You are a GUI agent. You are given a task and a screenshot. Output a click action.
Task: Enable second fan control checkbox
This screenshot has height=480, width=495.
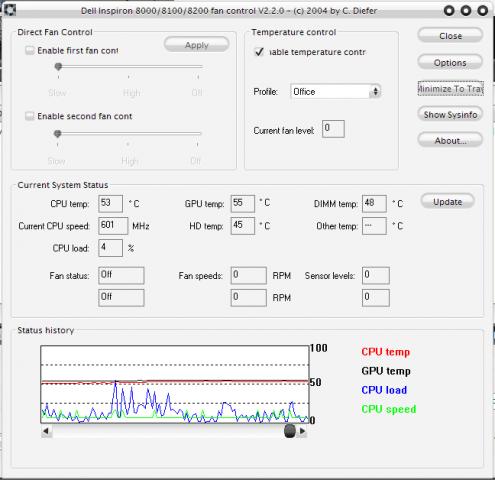[x=30, y=116]
